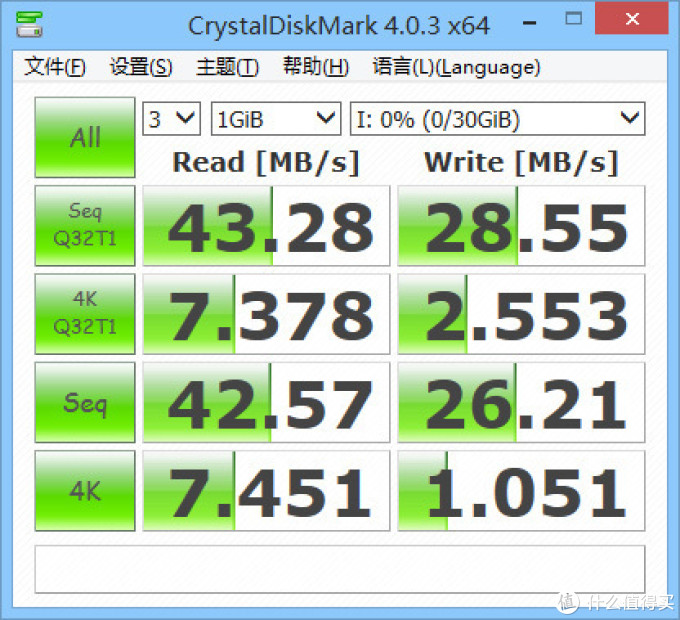Minimize the CrystalDiskMark window
The height and width of the screenshot is (620, 680).
[x=530, y=23]
